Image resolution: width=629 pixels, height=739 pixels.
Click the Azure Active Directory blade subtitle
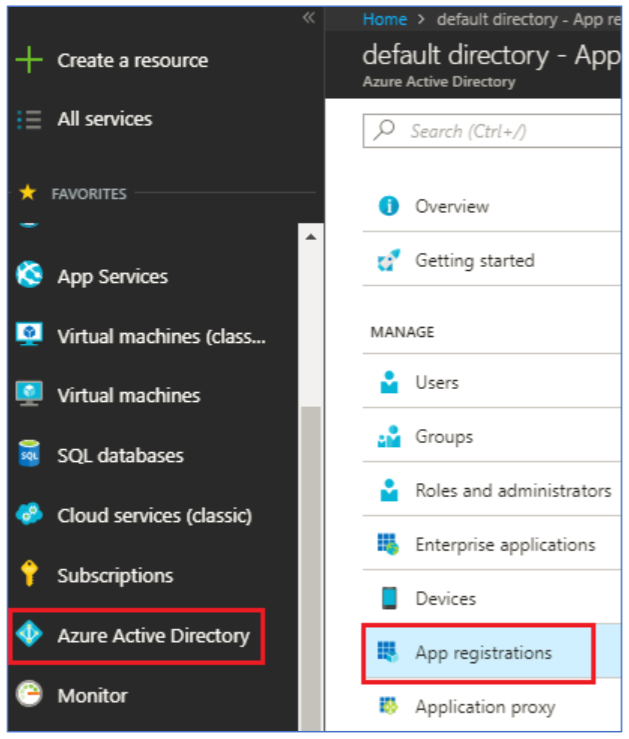[439, 82]
